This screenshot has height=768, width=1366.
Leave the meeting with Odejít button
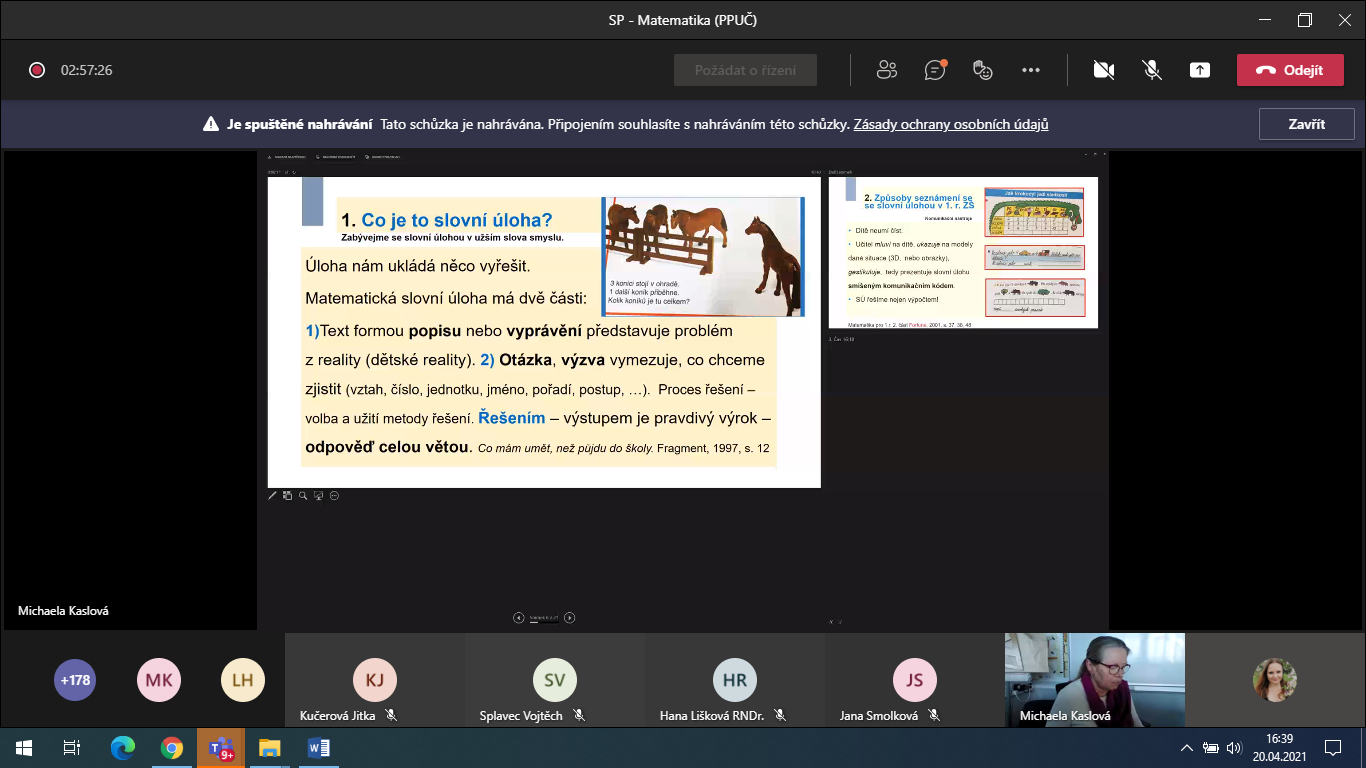(x=1289, y=70)
